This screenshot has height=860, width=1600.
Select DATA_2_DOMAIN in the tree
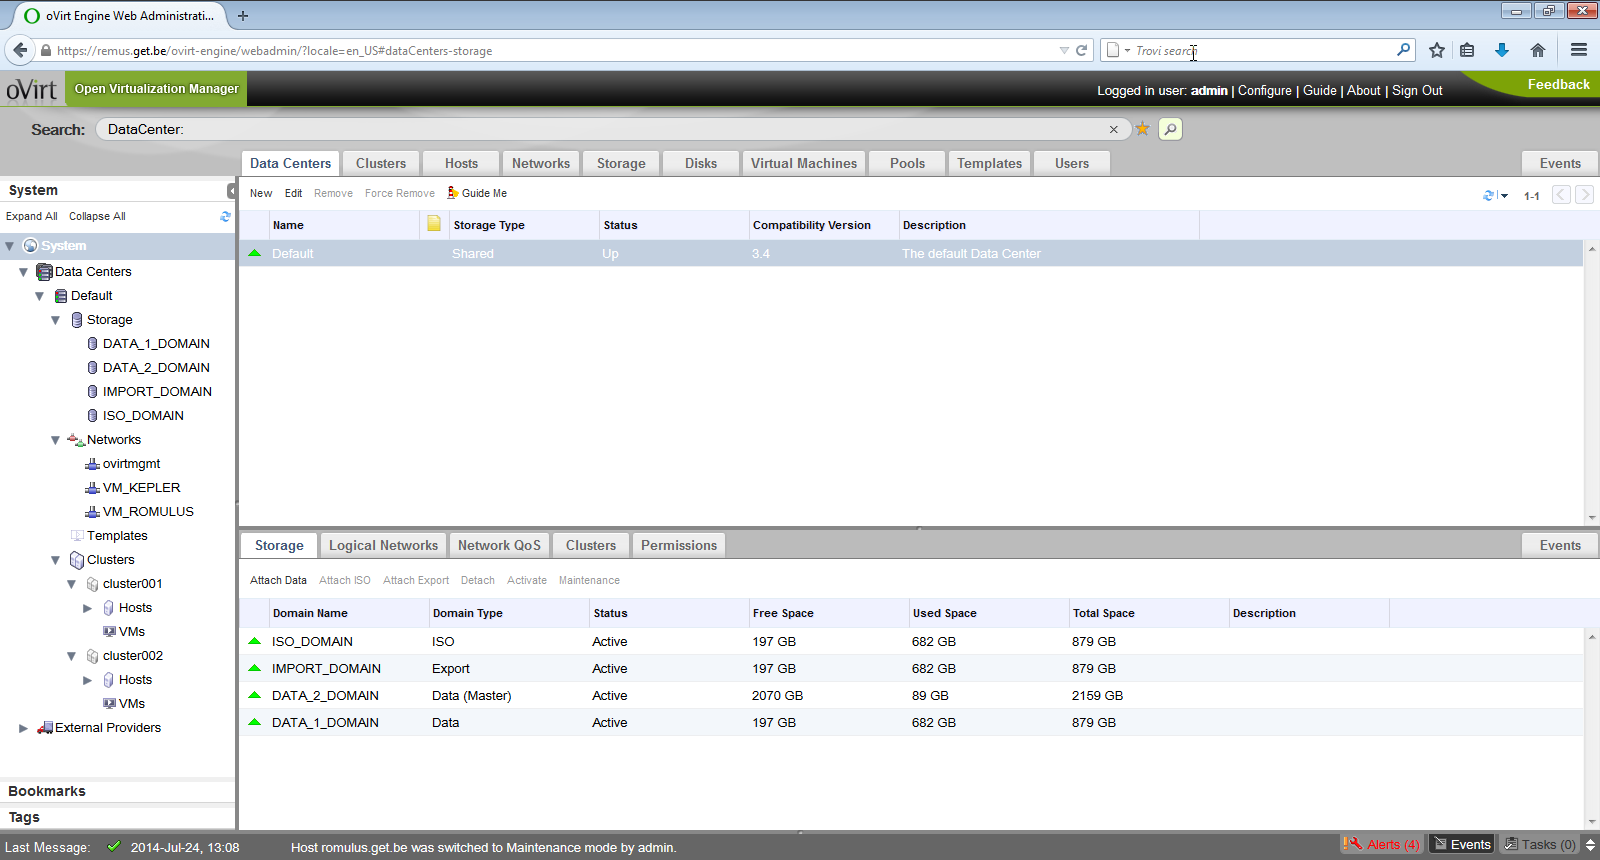click(x=156, y=368)
